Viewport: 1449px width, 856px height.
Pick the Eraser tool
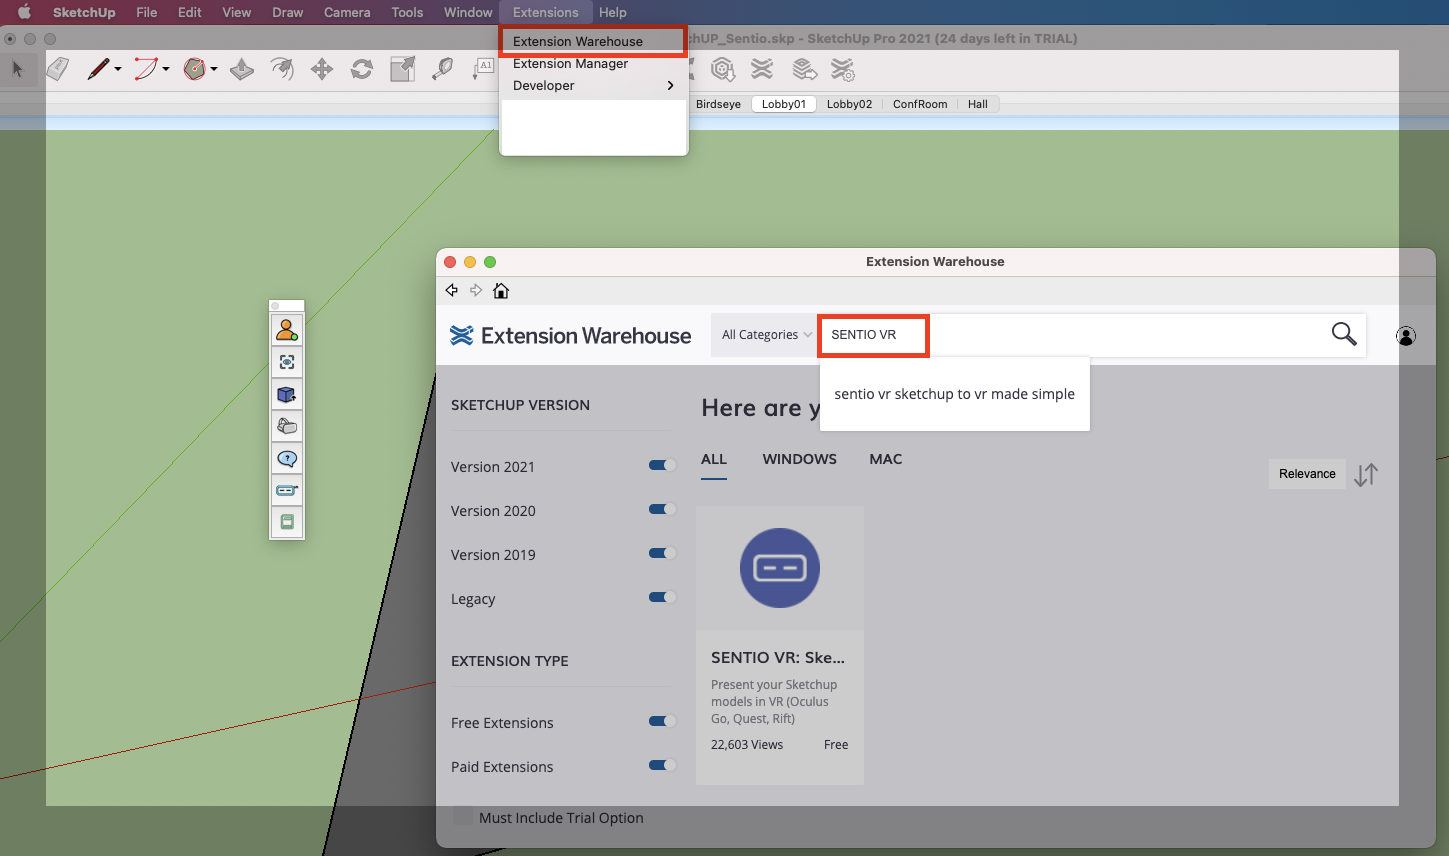[58, 69]
